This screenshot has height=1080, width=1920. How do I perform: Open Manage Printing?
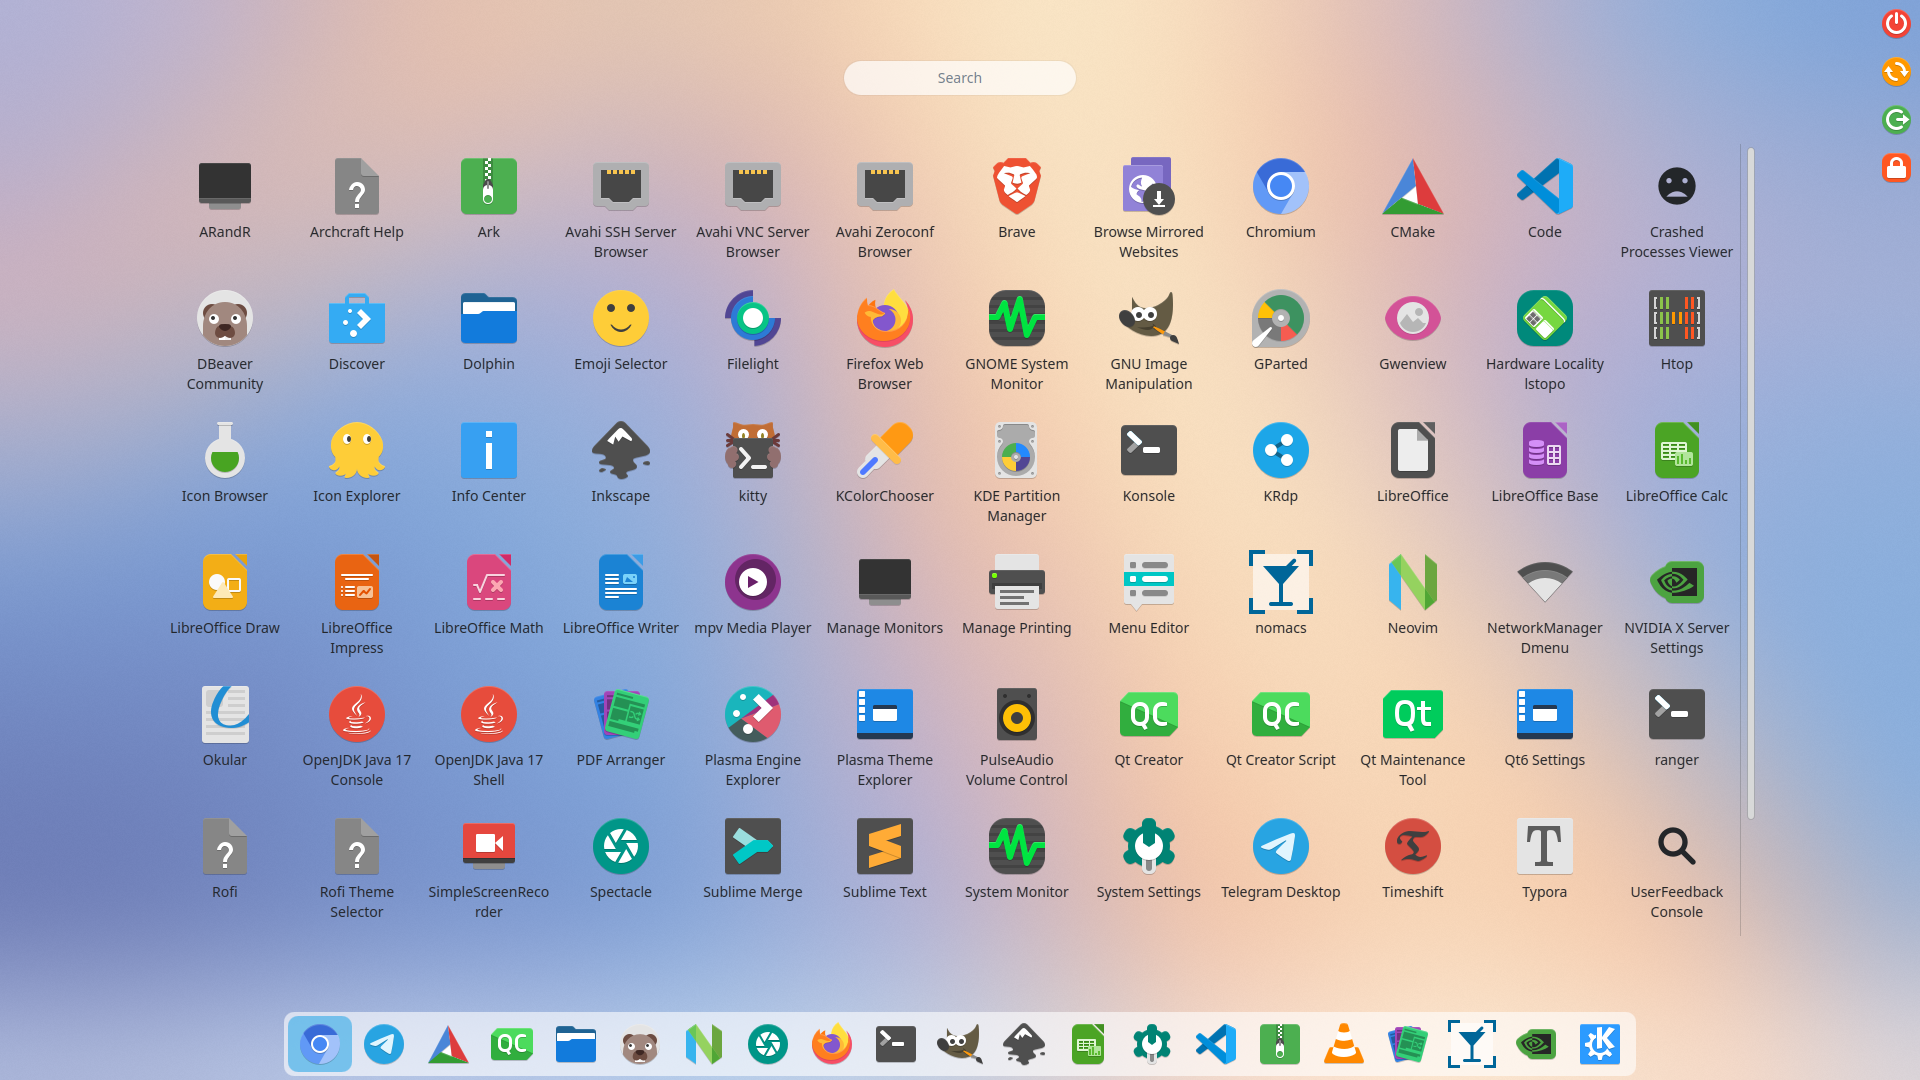[x=1017, y=594]
